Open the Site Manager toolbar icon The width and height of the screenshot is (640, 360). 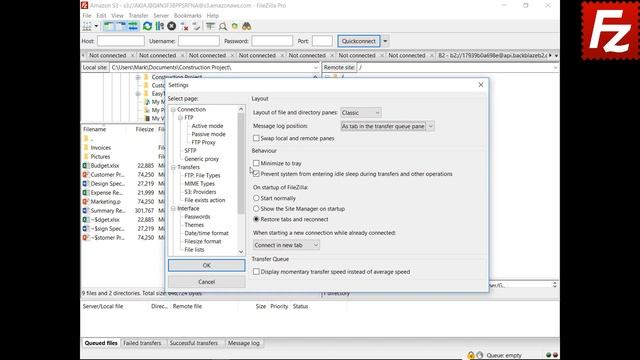point(87,27)
